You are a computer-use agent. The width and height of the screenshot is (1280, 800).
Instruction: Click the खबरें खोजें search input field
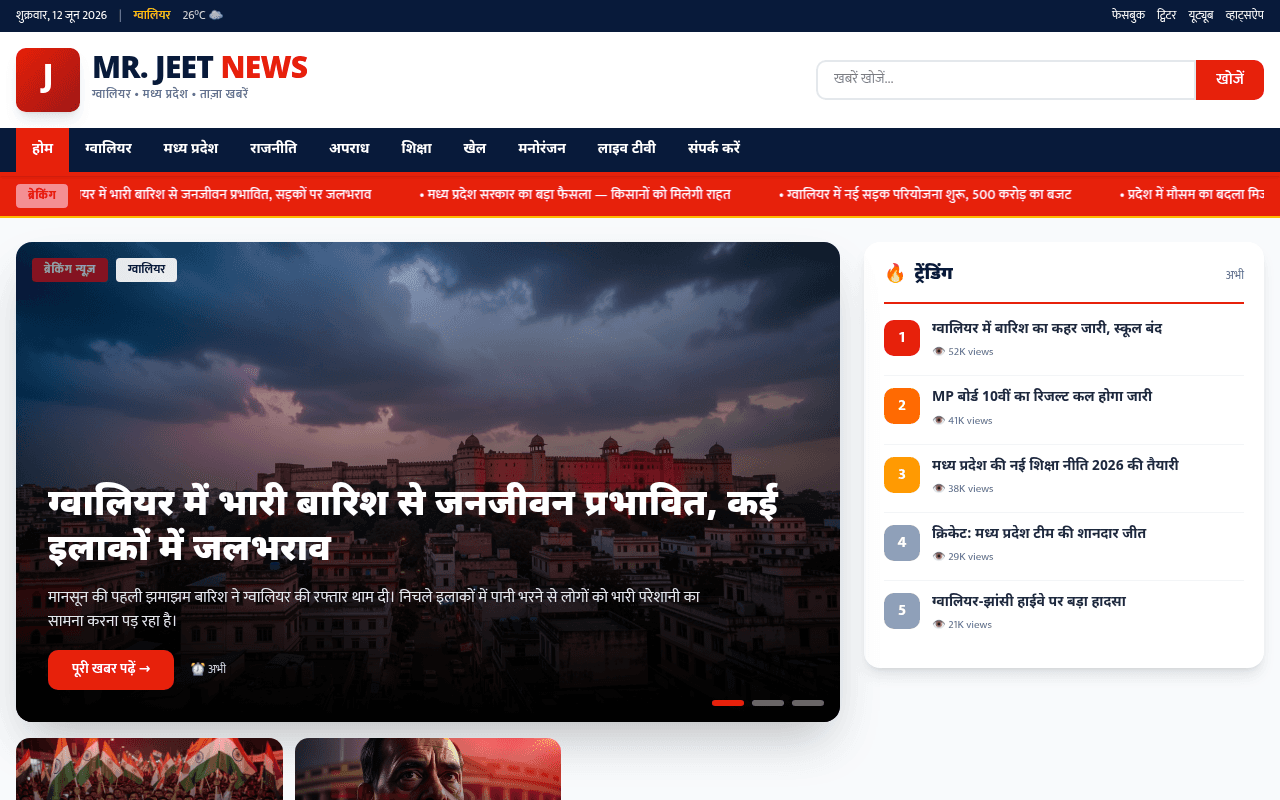pos(1006,80)
